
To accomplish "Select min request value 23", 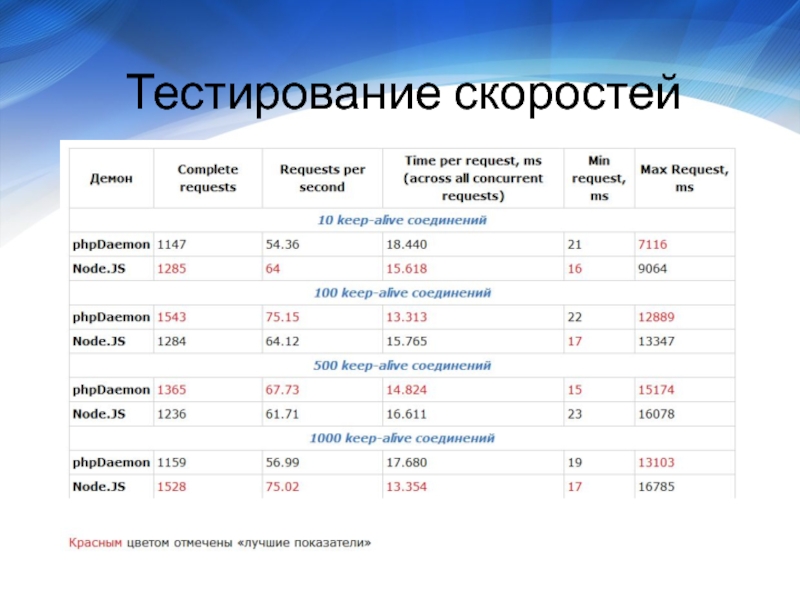I will point(574,414).
